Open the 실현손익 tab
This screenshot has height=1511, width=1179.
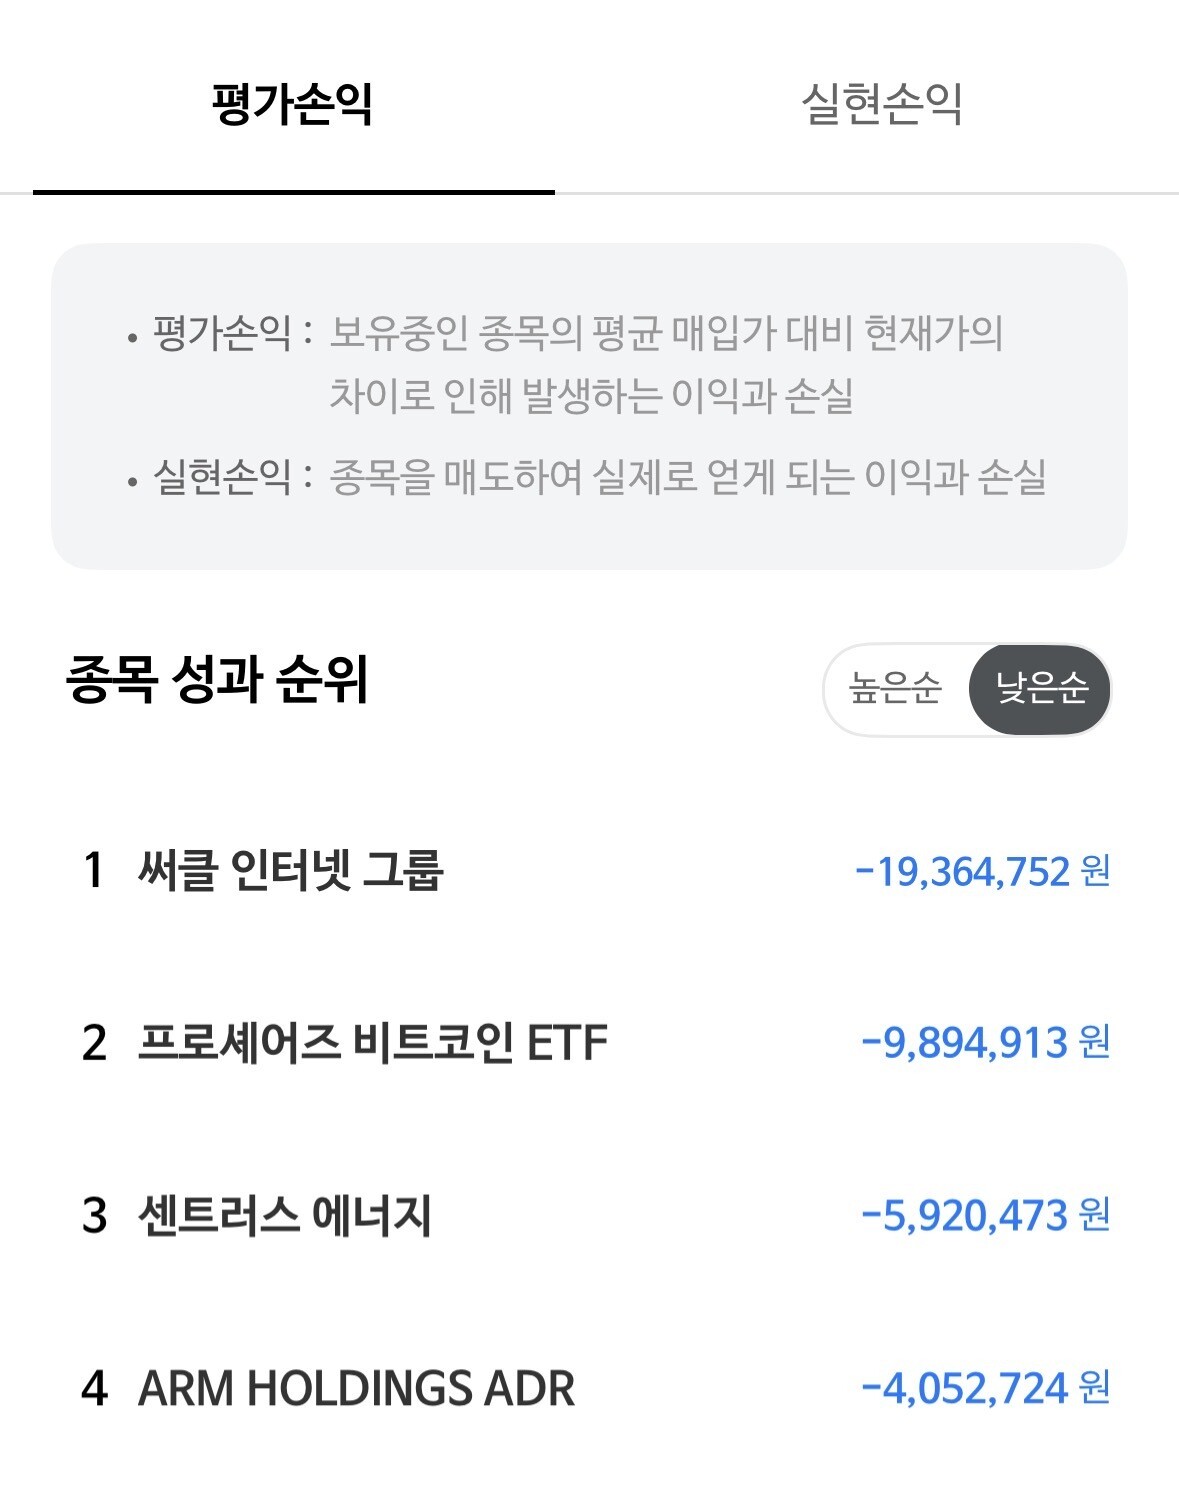[881, 104]
